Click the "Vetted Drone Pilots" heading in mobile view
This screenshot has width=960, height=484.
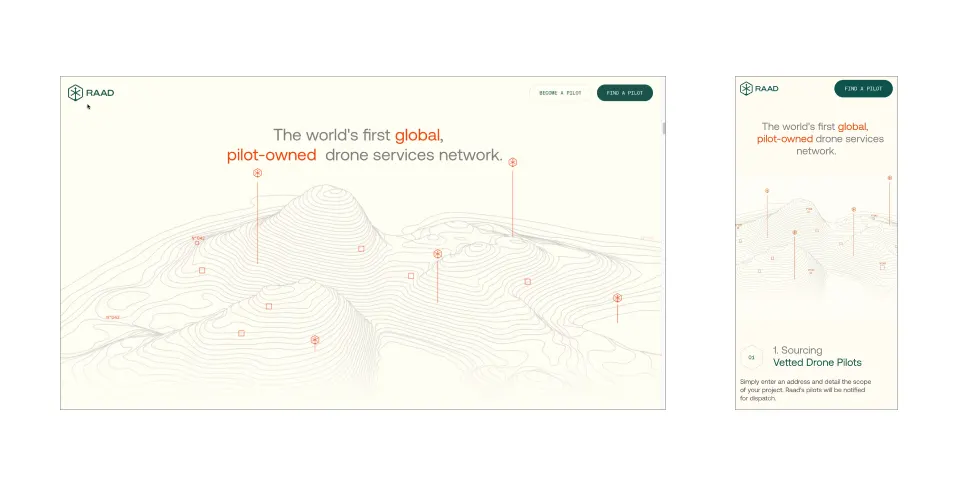point(817,363)
